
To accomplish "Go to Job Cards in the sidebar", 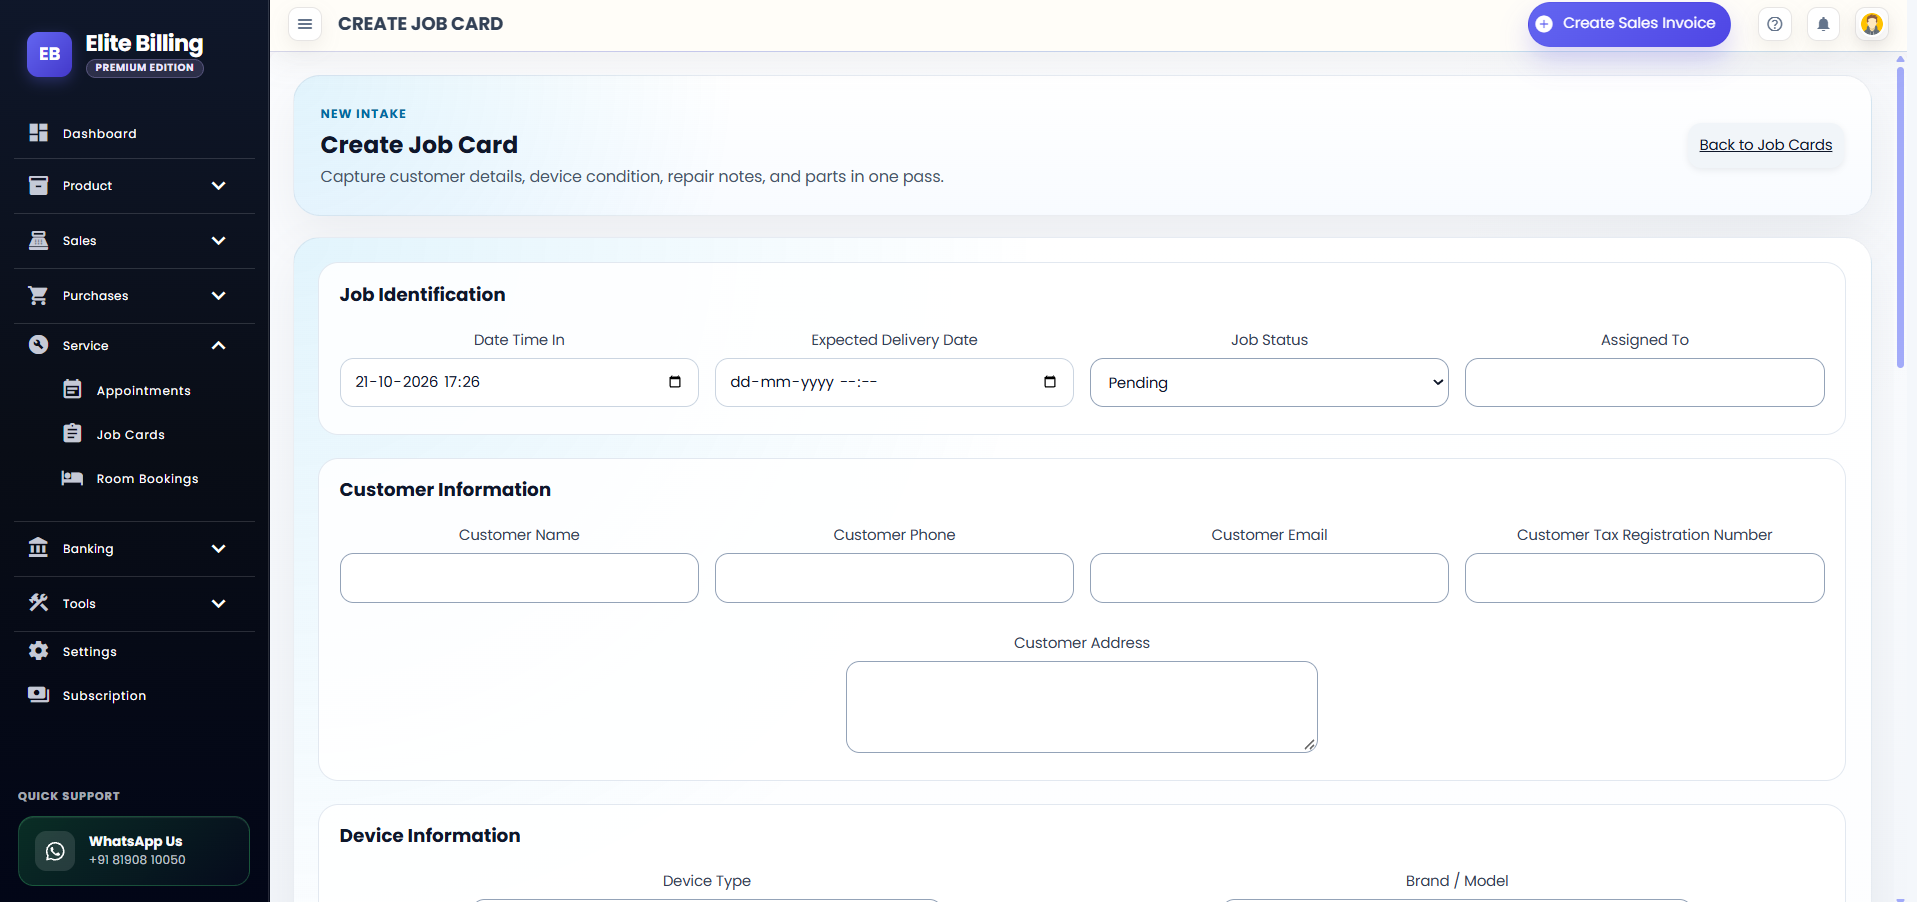I will tap(130, 435).
